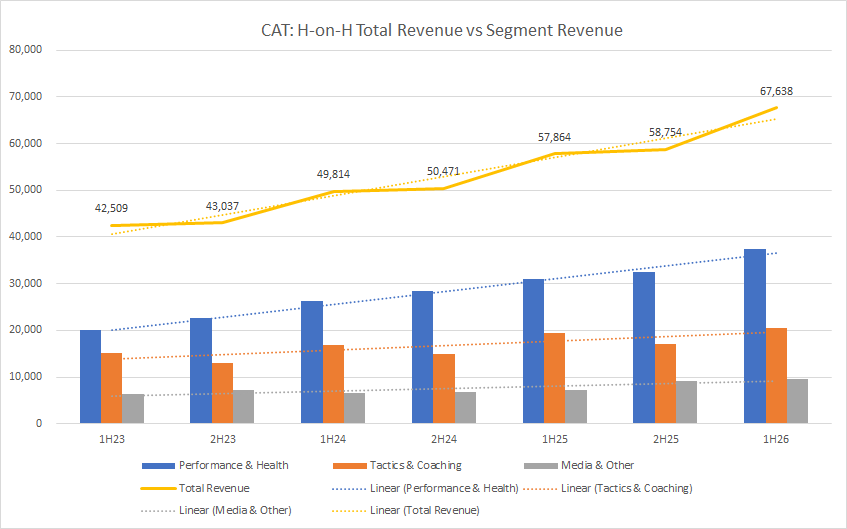Viewport: 847px width, 529px height.
Task: Select Linear (Tactics & Coaching) legend entry
Action: 623,488
